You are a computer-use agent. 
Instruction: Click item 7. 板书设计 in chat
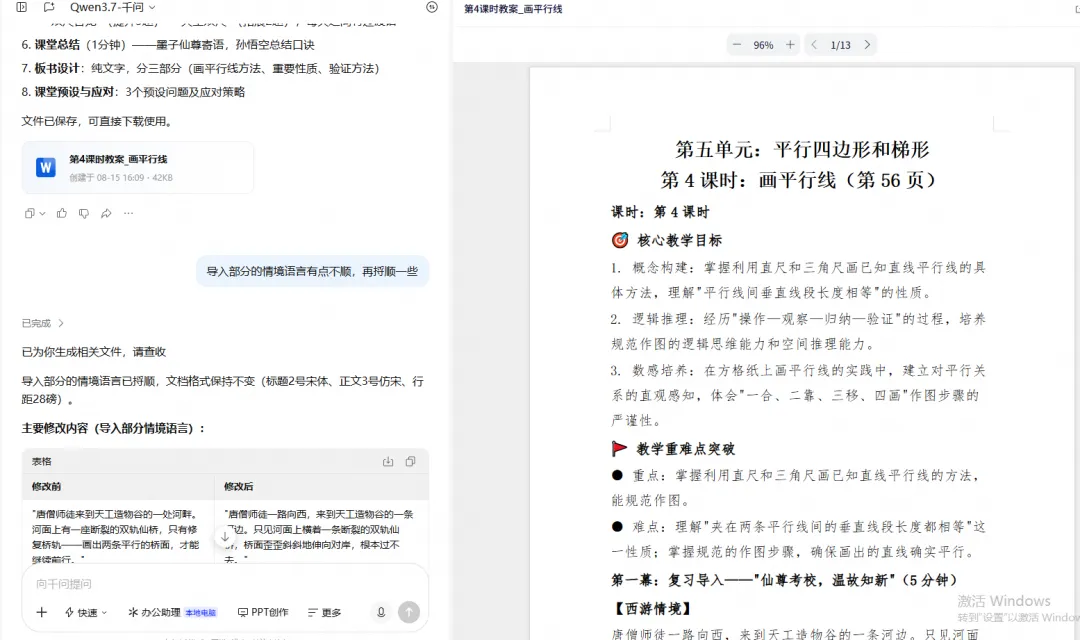[200, 68]
